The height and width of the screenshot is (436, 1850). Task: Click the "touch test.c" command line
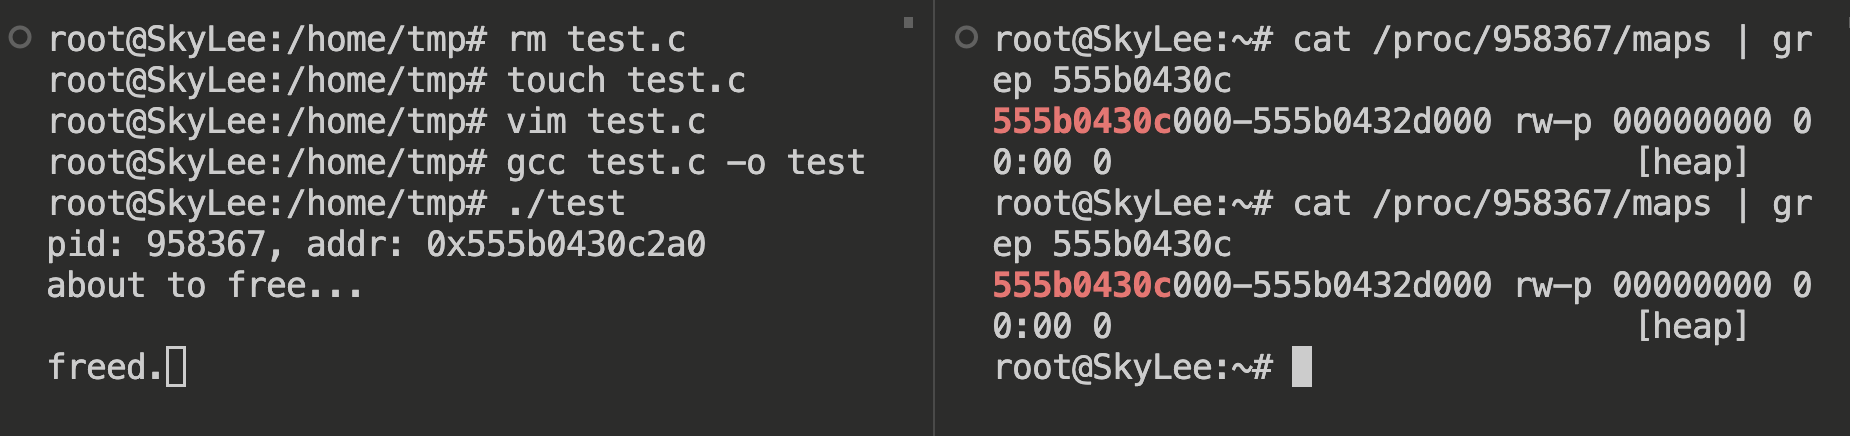click(x=626, y=81)
